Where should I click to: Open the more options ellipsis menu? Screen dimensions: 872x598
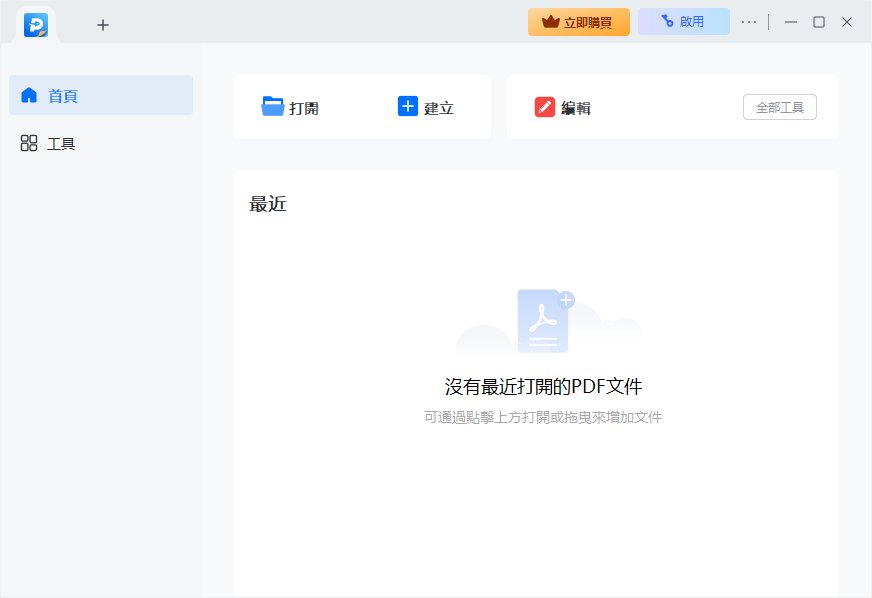(x=748, y=21)
